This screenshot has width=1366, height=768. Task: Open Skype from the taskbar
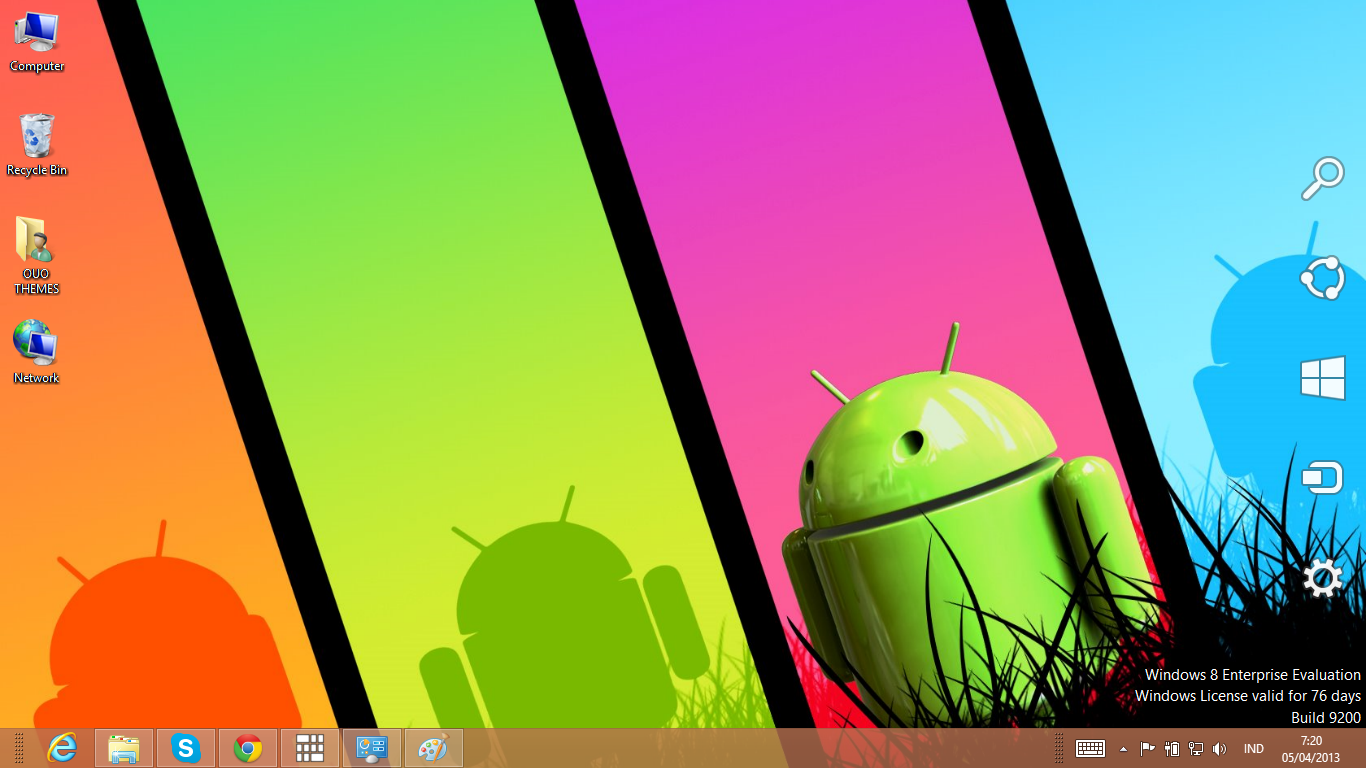(x=186, y=748)
